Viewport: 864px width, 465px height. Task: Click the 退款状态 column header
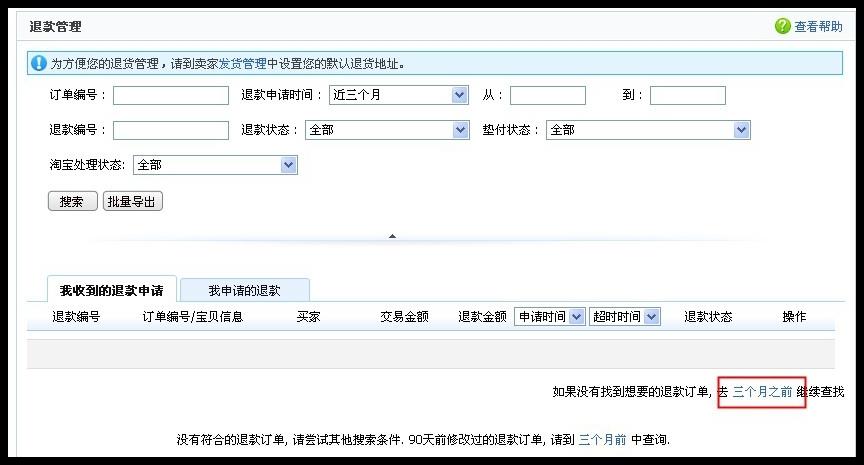click(x=708, y=317)
